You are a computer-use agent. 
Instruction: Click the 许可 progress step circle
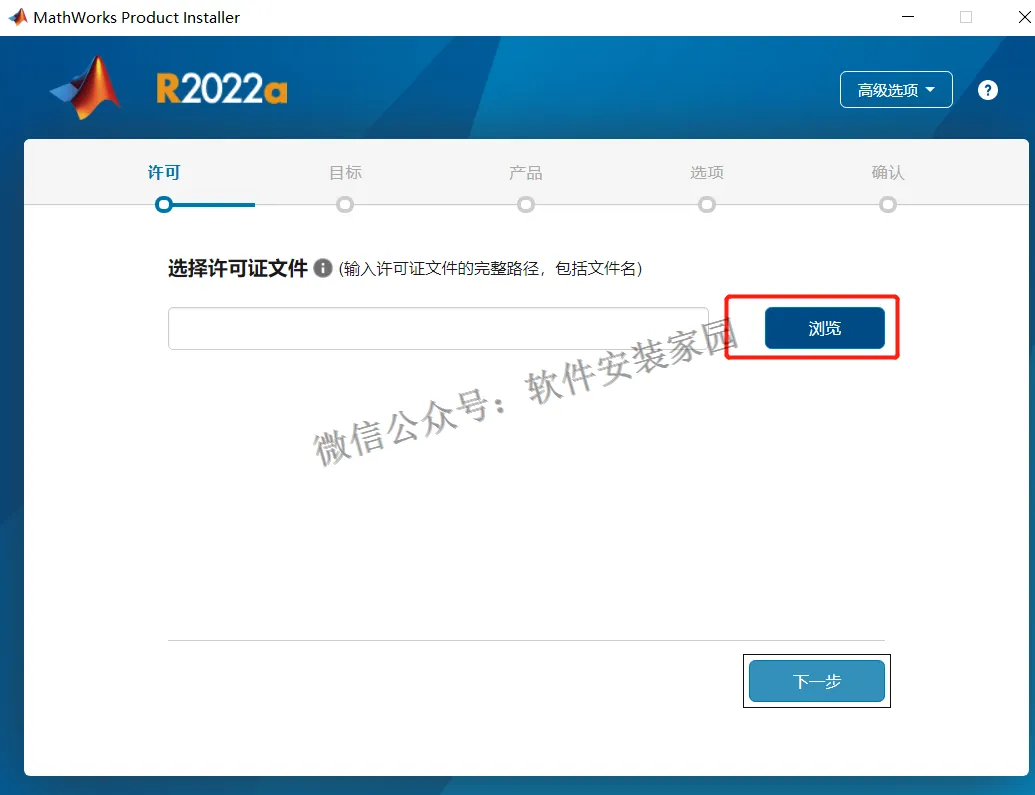click(x=164, y=205)
